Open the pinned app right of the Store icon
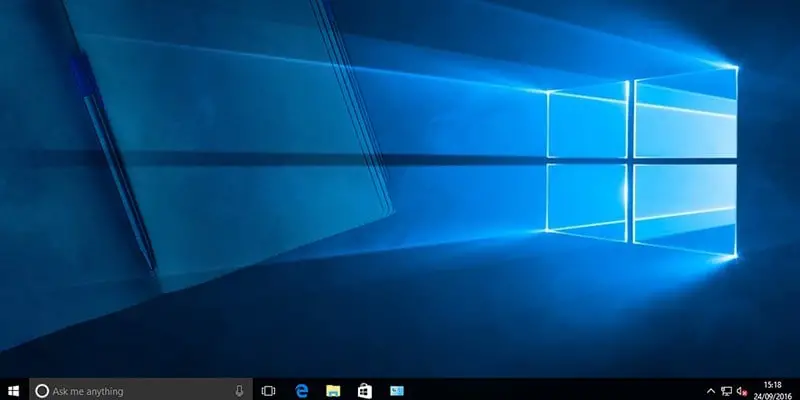The image size is (800, 400). [397, 391]
